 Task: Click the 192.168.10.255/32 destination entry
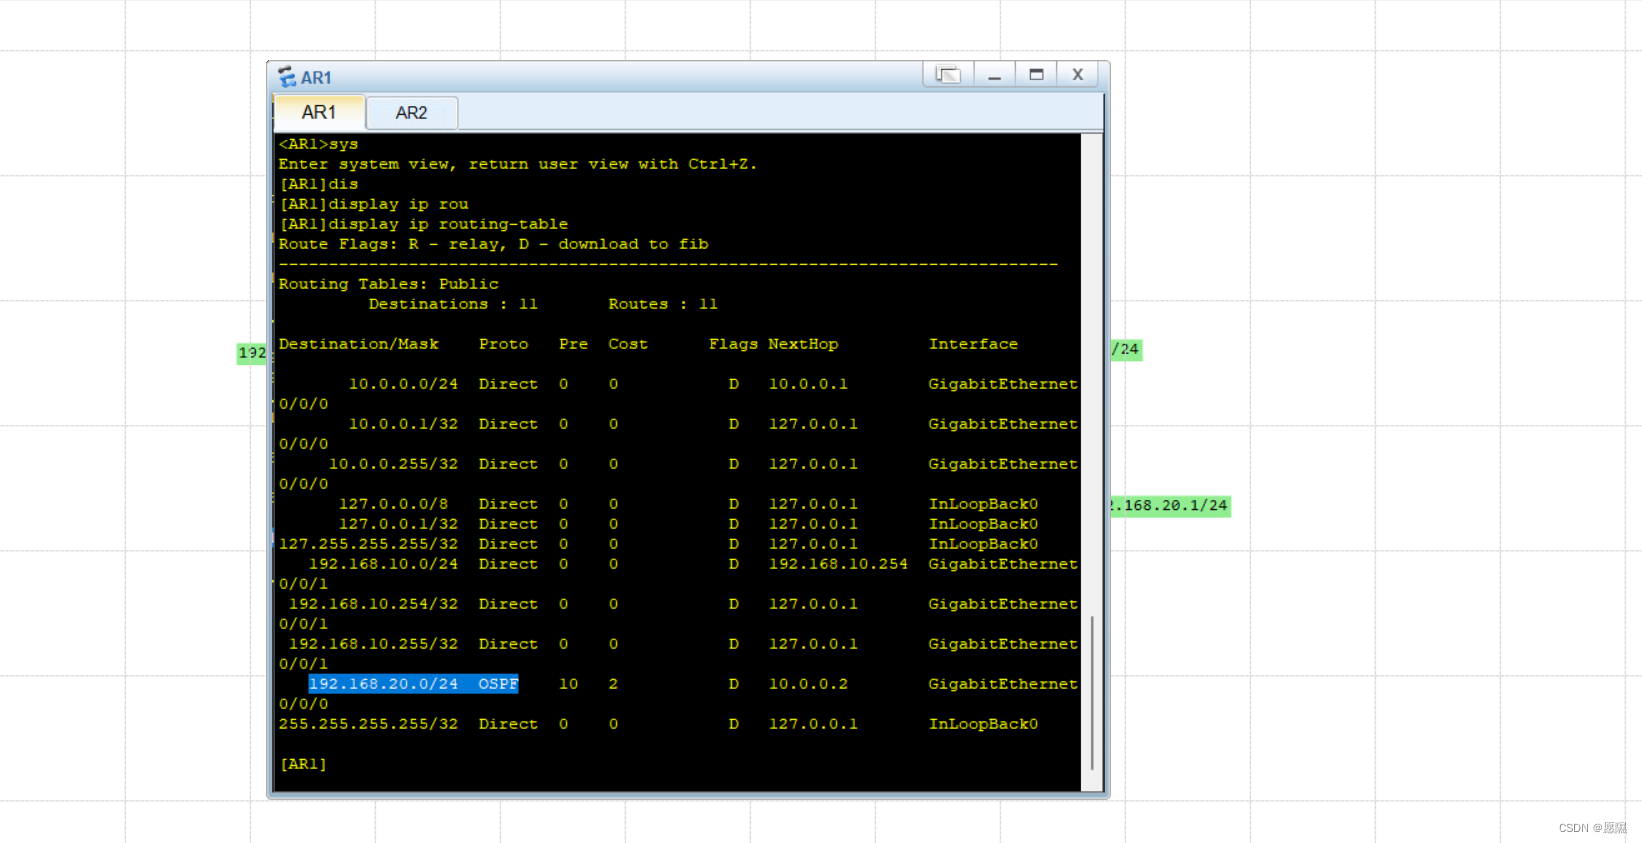tap(373, 644)
